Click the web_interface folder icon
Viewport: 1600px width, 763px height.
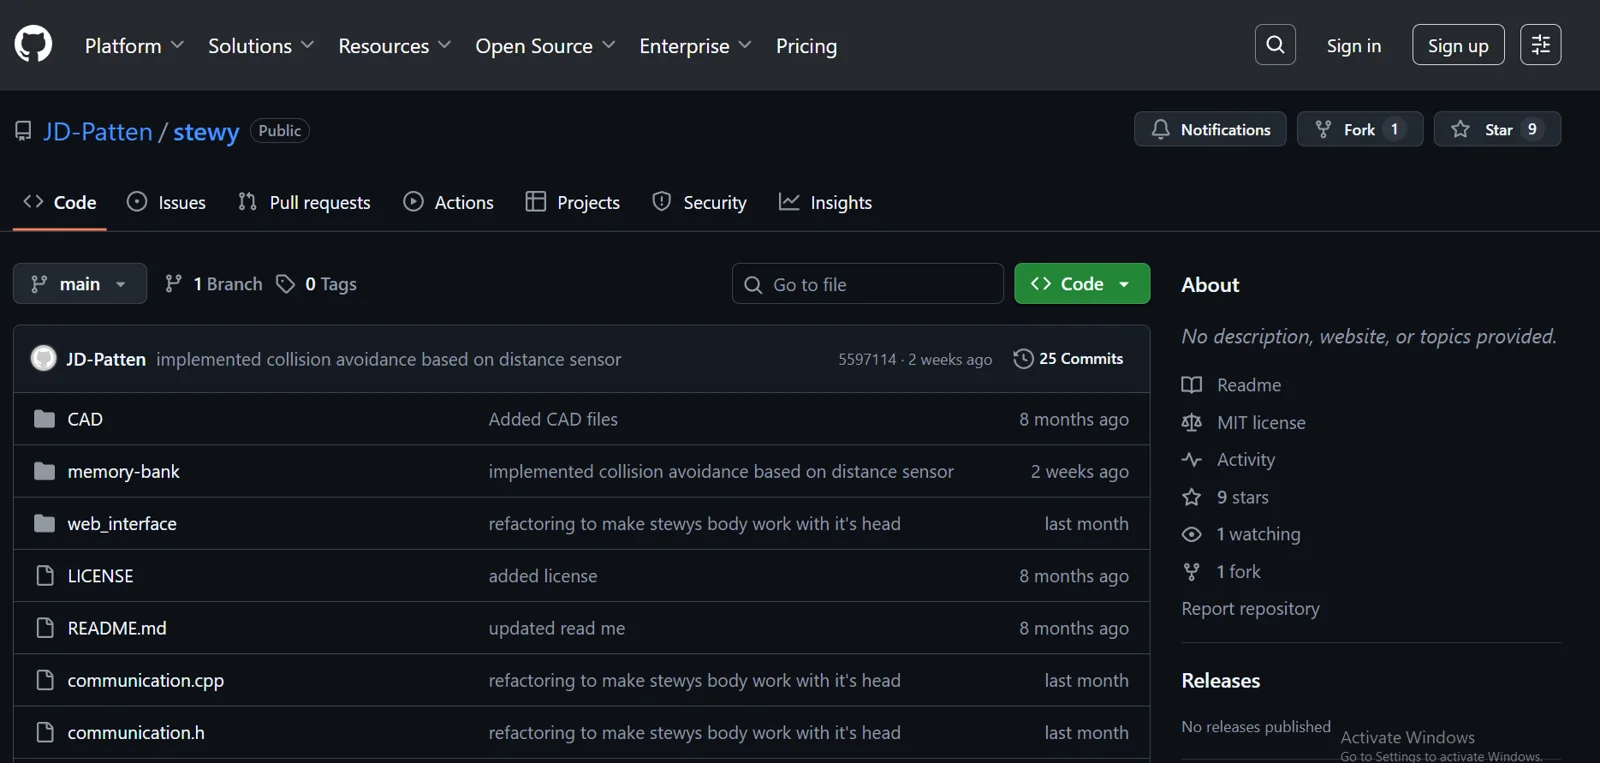pos(44,523)
